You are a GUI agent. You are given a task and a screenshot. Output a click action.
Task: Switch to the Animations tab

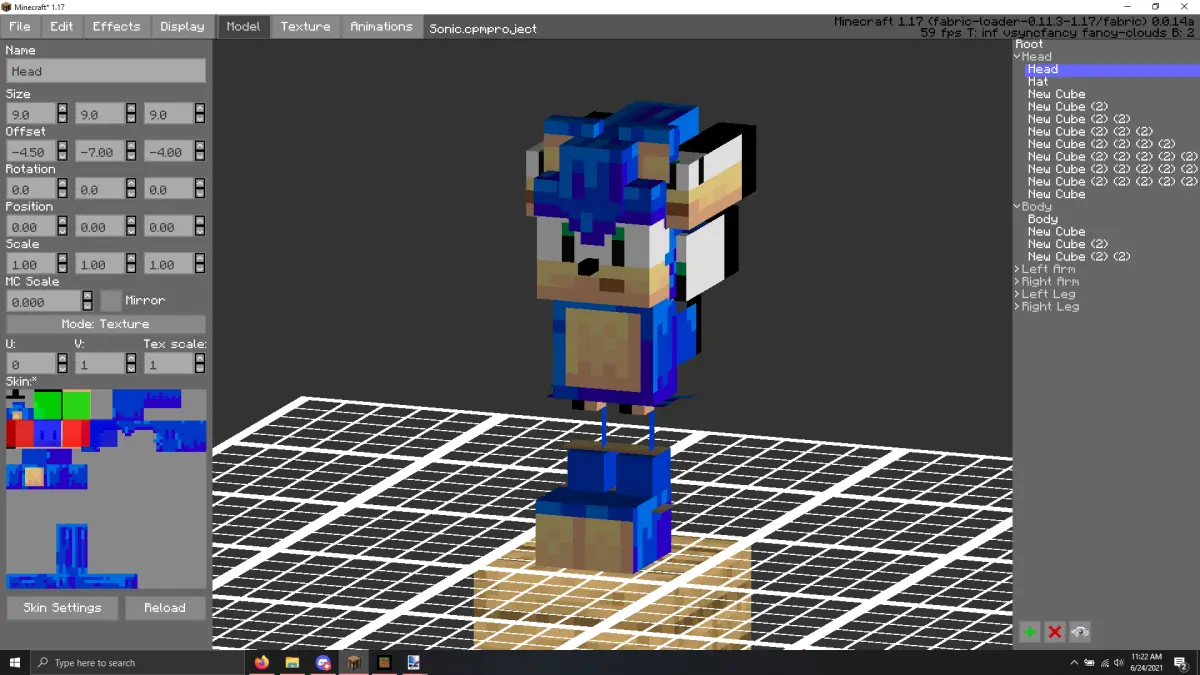coord(381,26)
